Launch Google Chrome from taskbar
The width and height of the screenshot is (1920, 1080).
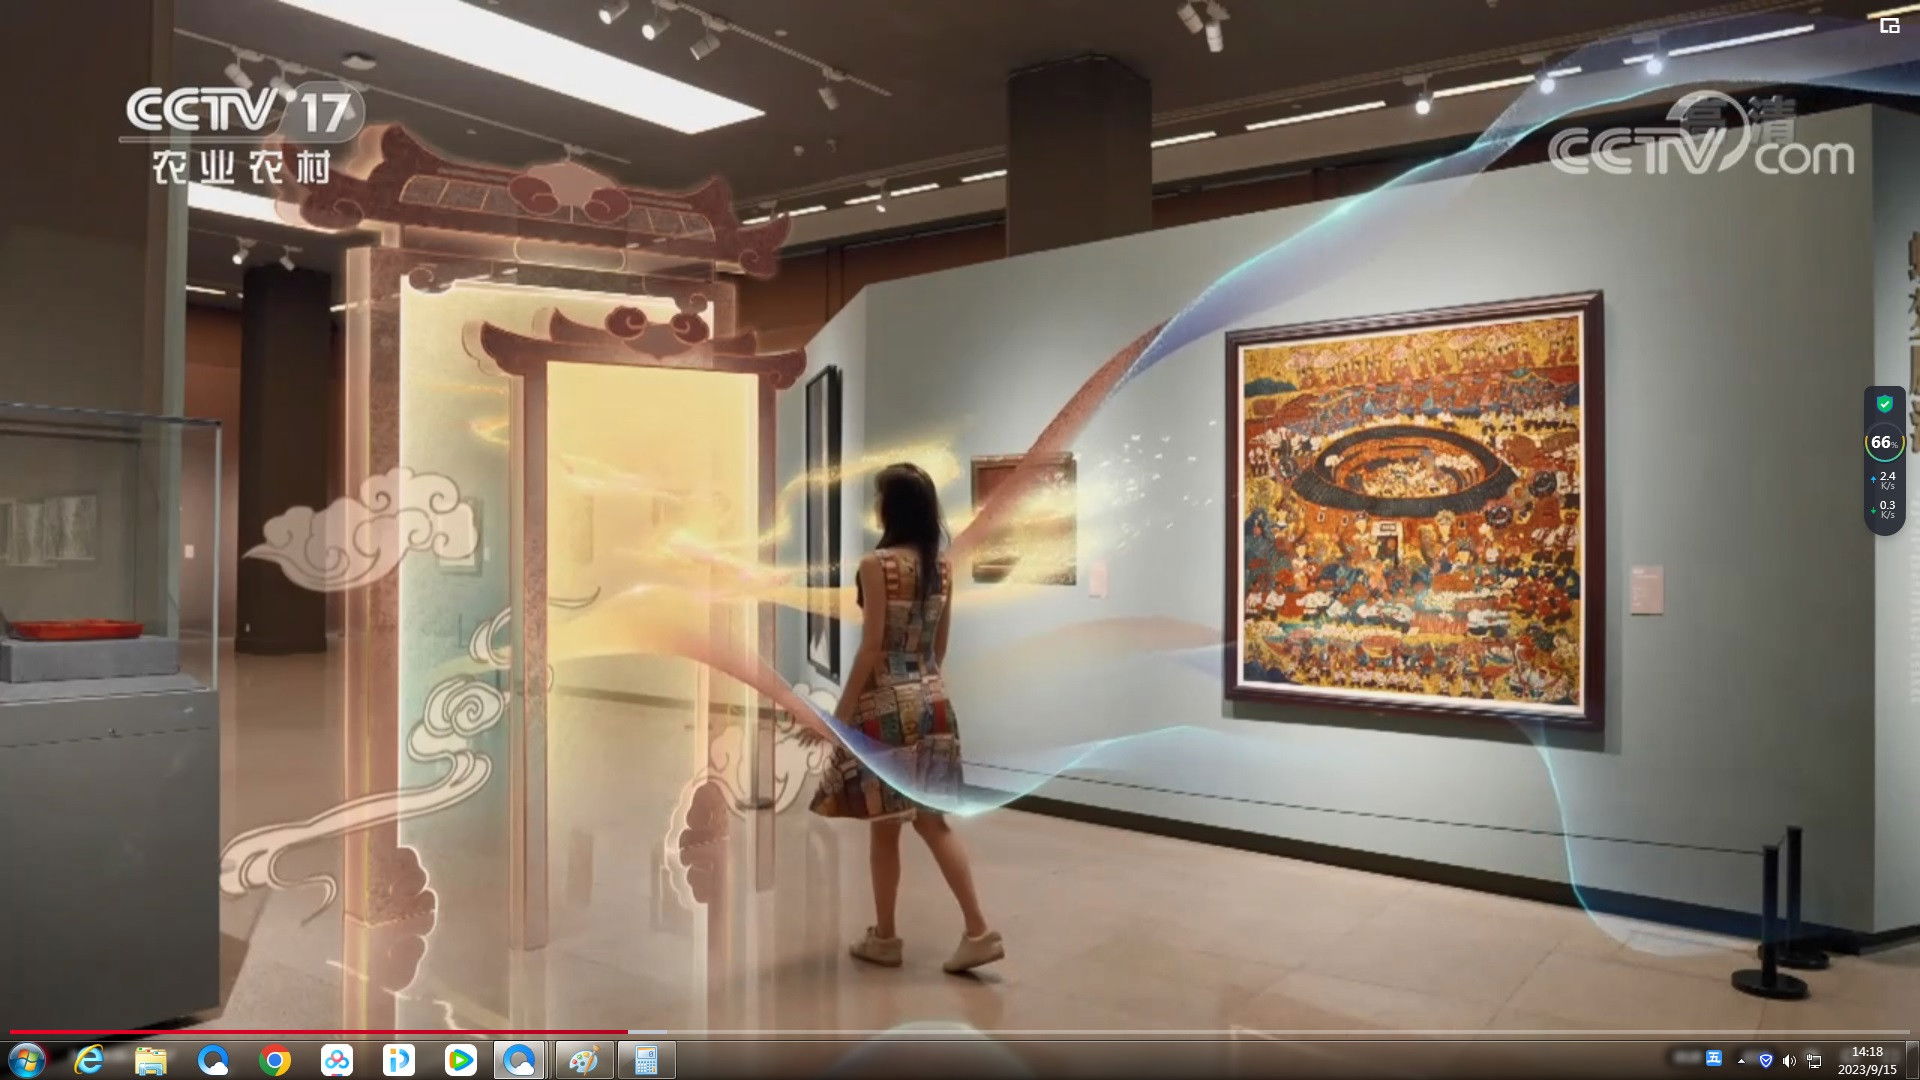275,1060
